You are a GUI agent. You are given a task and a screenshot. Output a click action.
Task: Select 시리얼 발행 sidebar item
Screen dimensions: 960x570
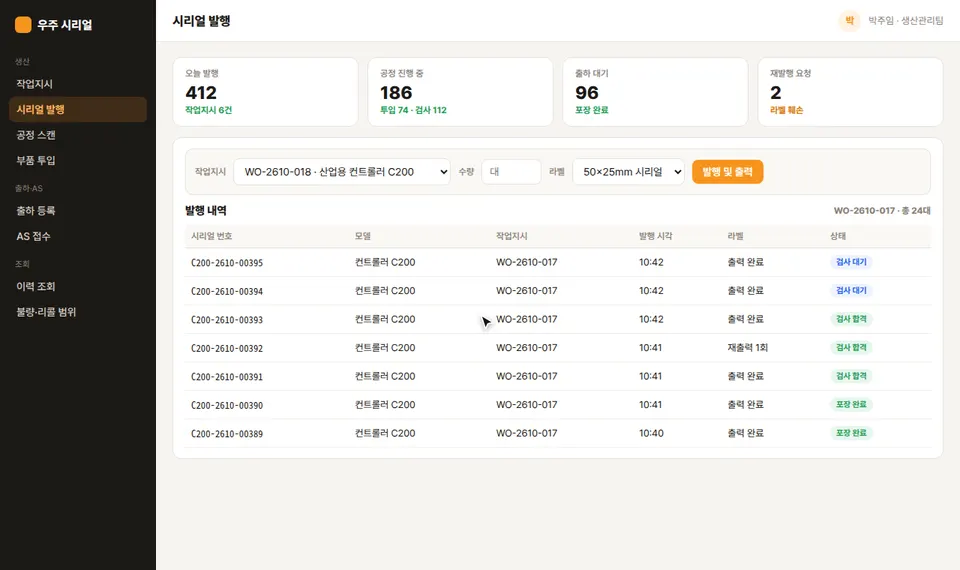coord(78,110)
